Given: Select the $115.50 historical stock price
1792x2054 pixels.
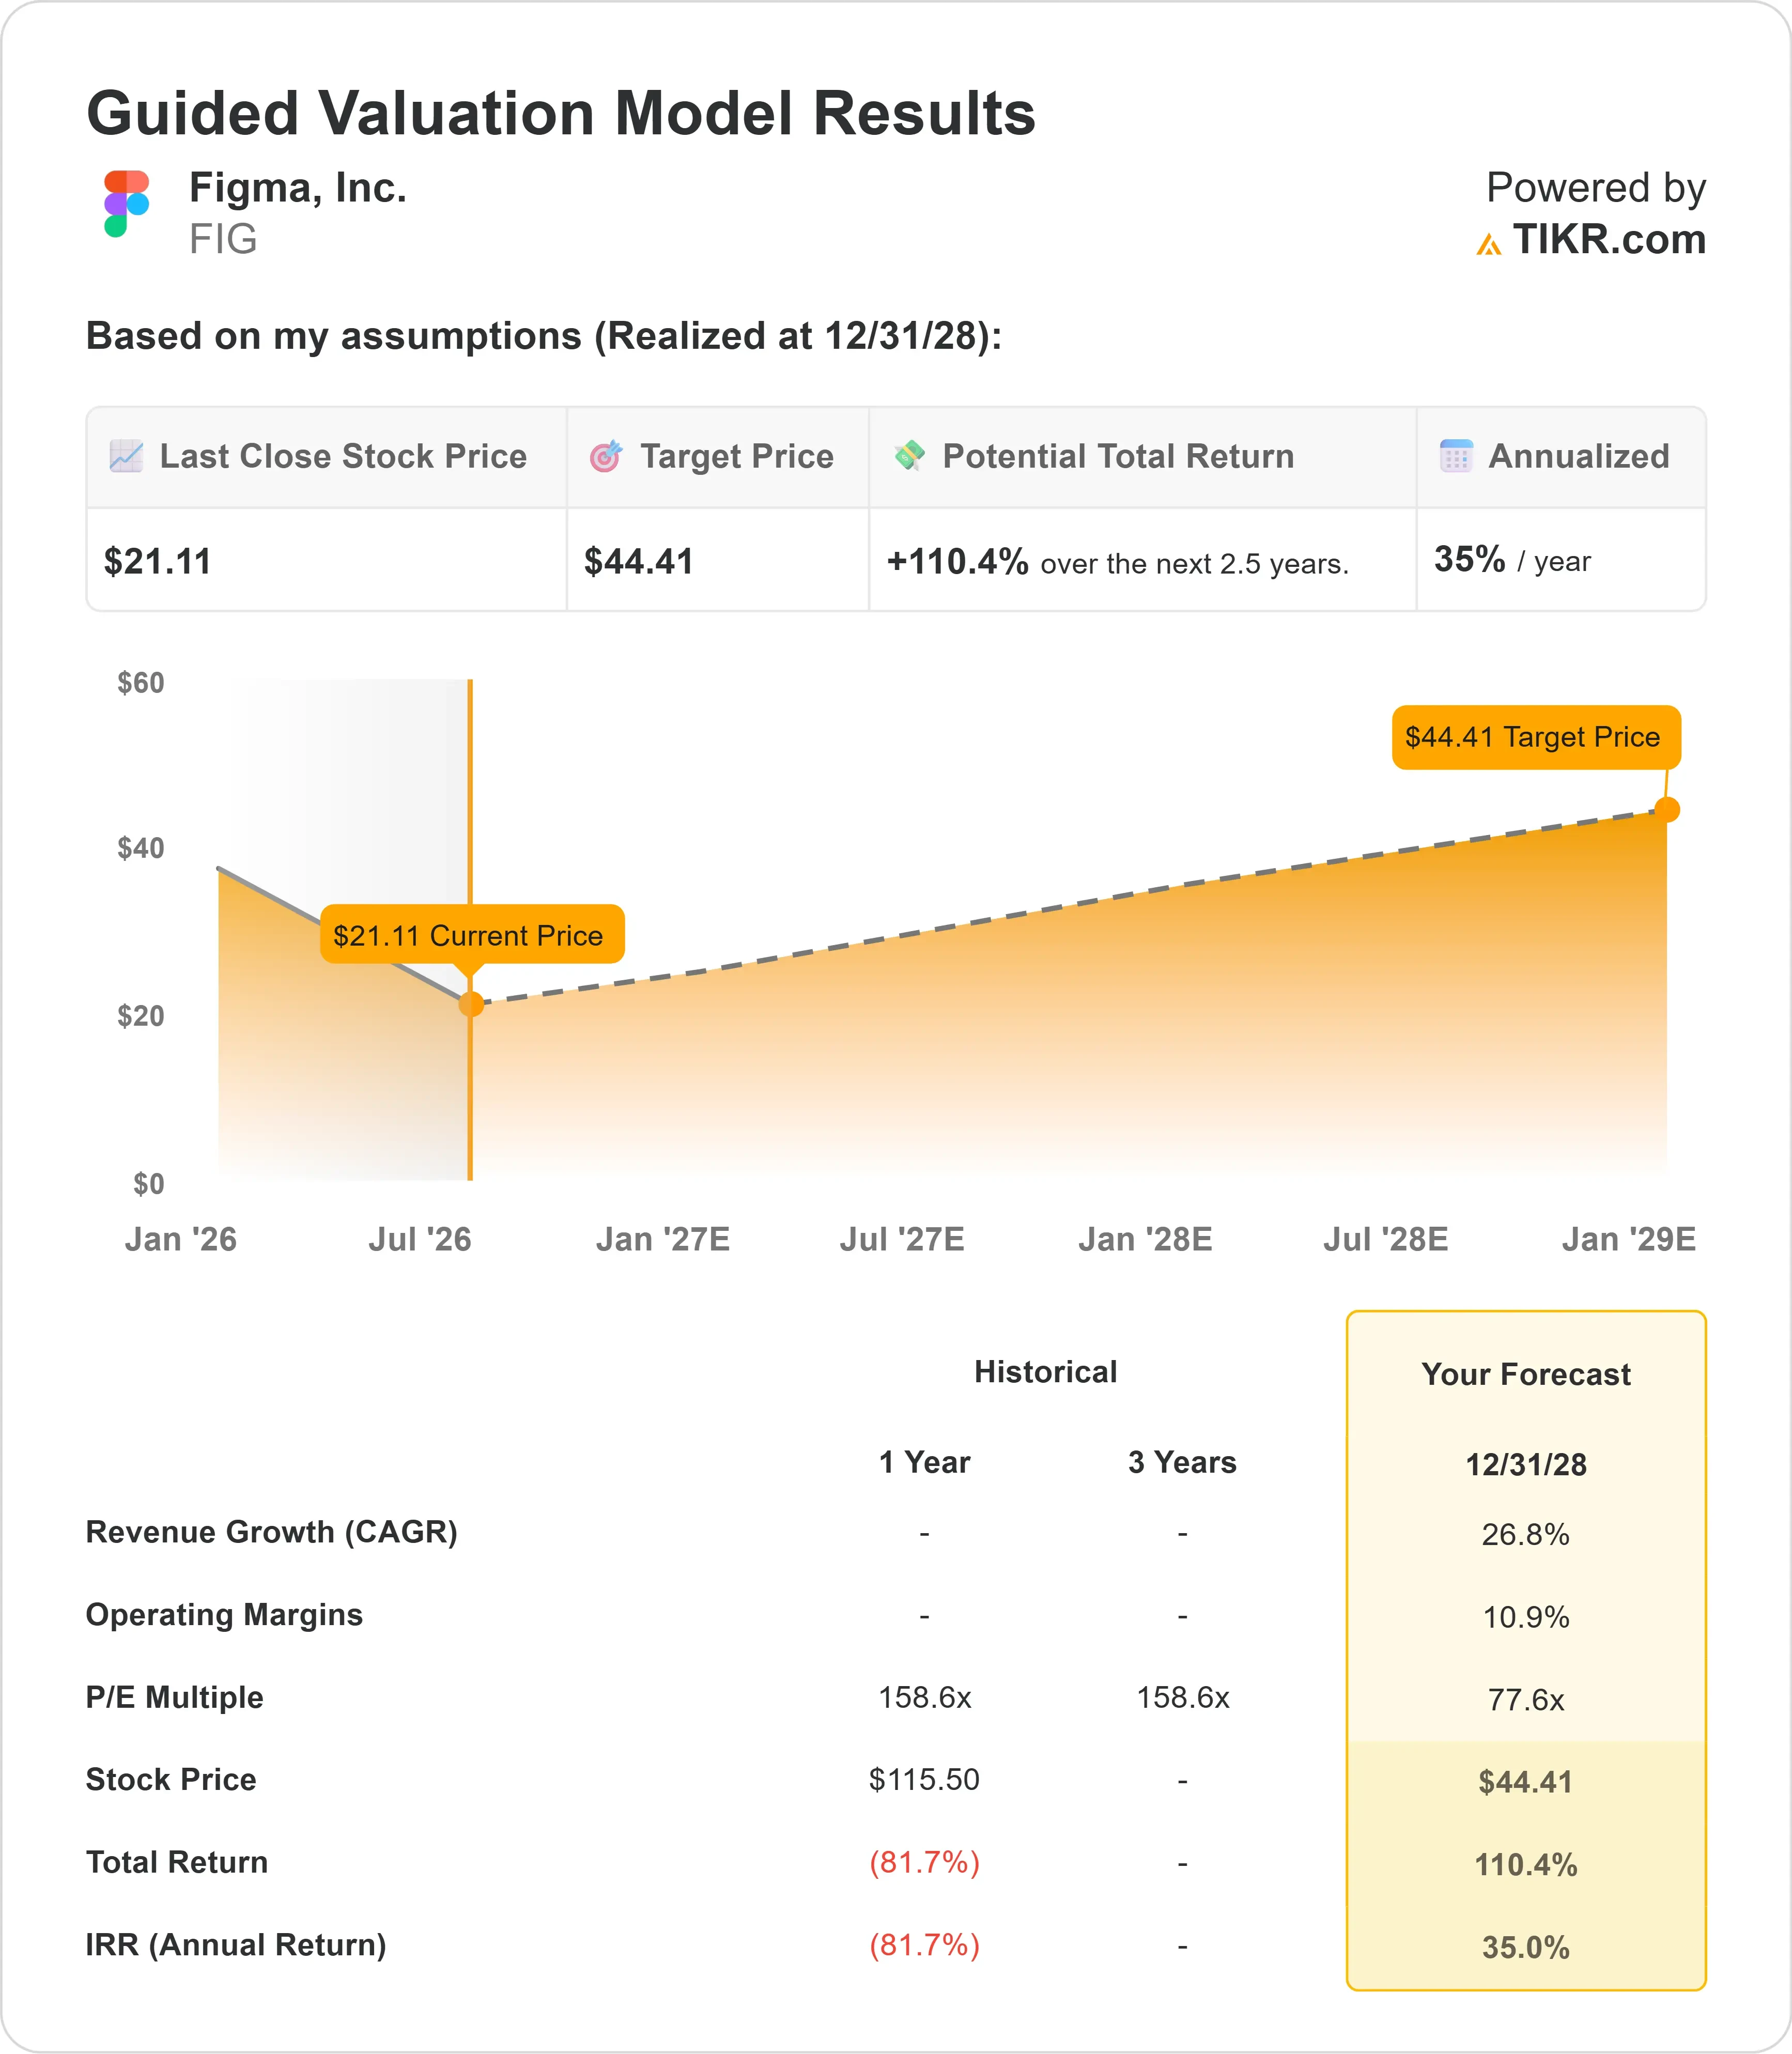Looking at the screenshot, I should point(925,1780).
